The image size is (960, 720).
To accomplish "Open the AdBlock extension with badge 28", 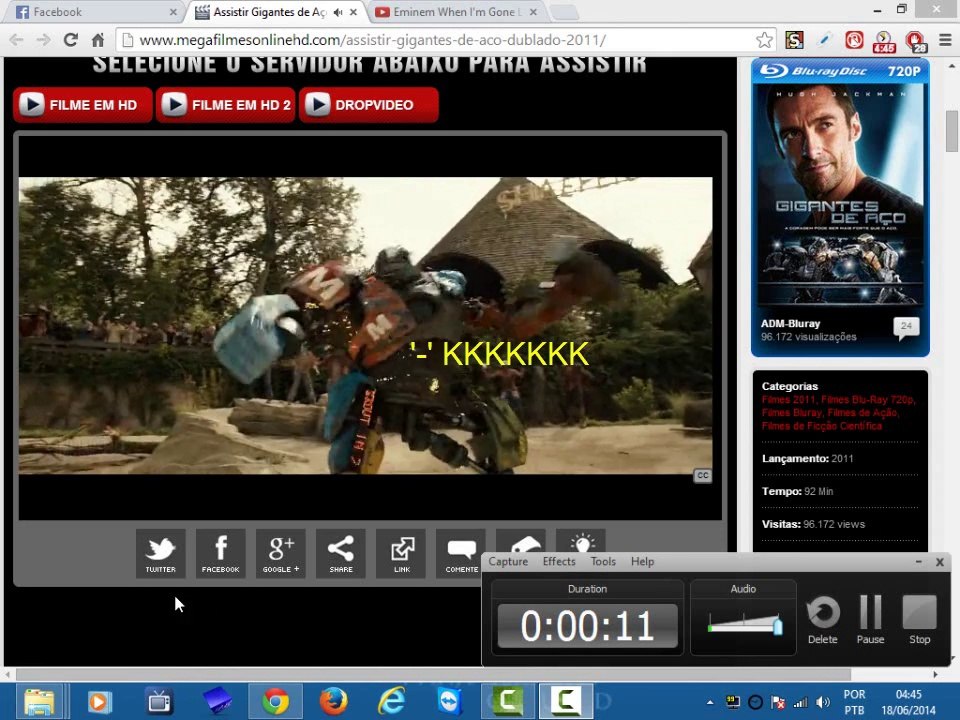I will tap(915, 42).
